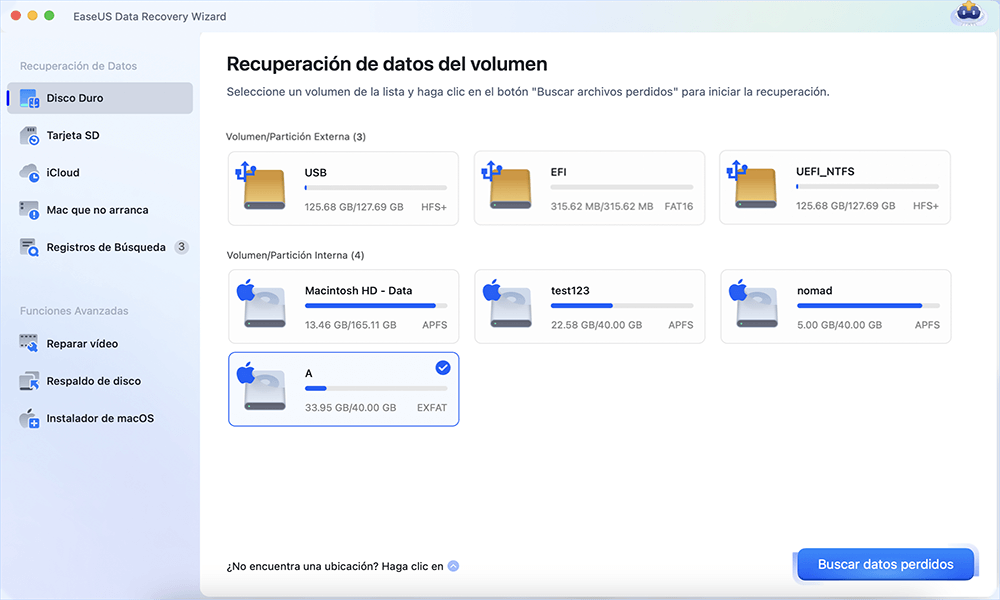Click the USB volume usage bar

[376, 188]
